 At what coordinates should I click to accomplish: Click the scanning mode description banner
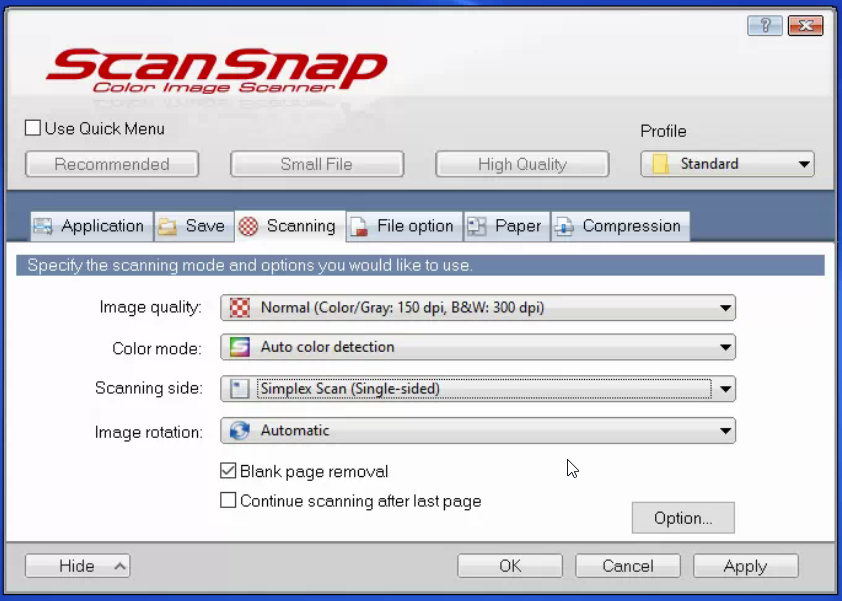tap(420, 265)
